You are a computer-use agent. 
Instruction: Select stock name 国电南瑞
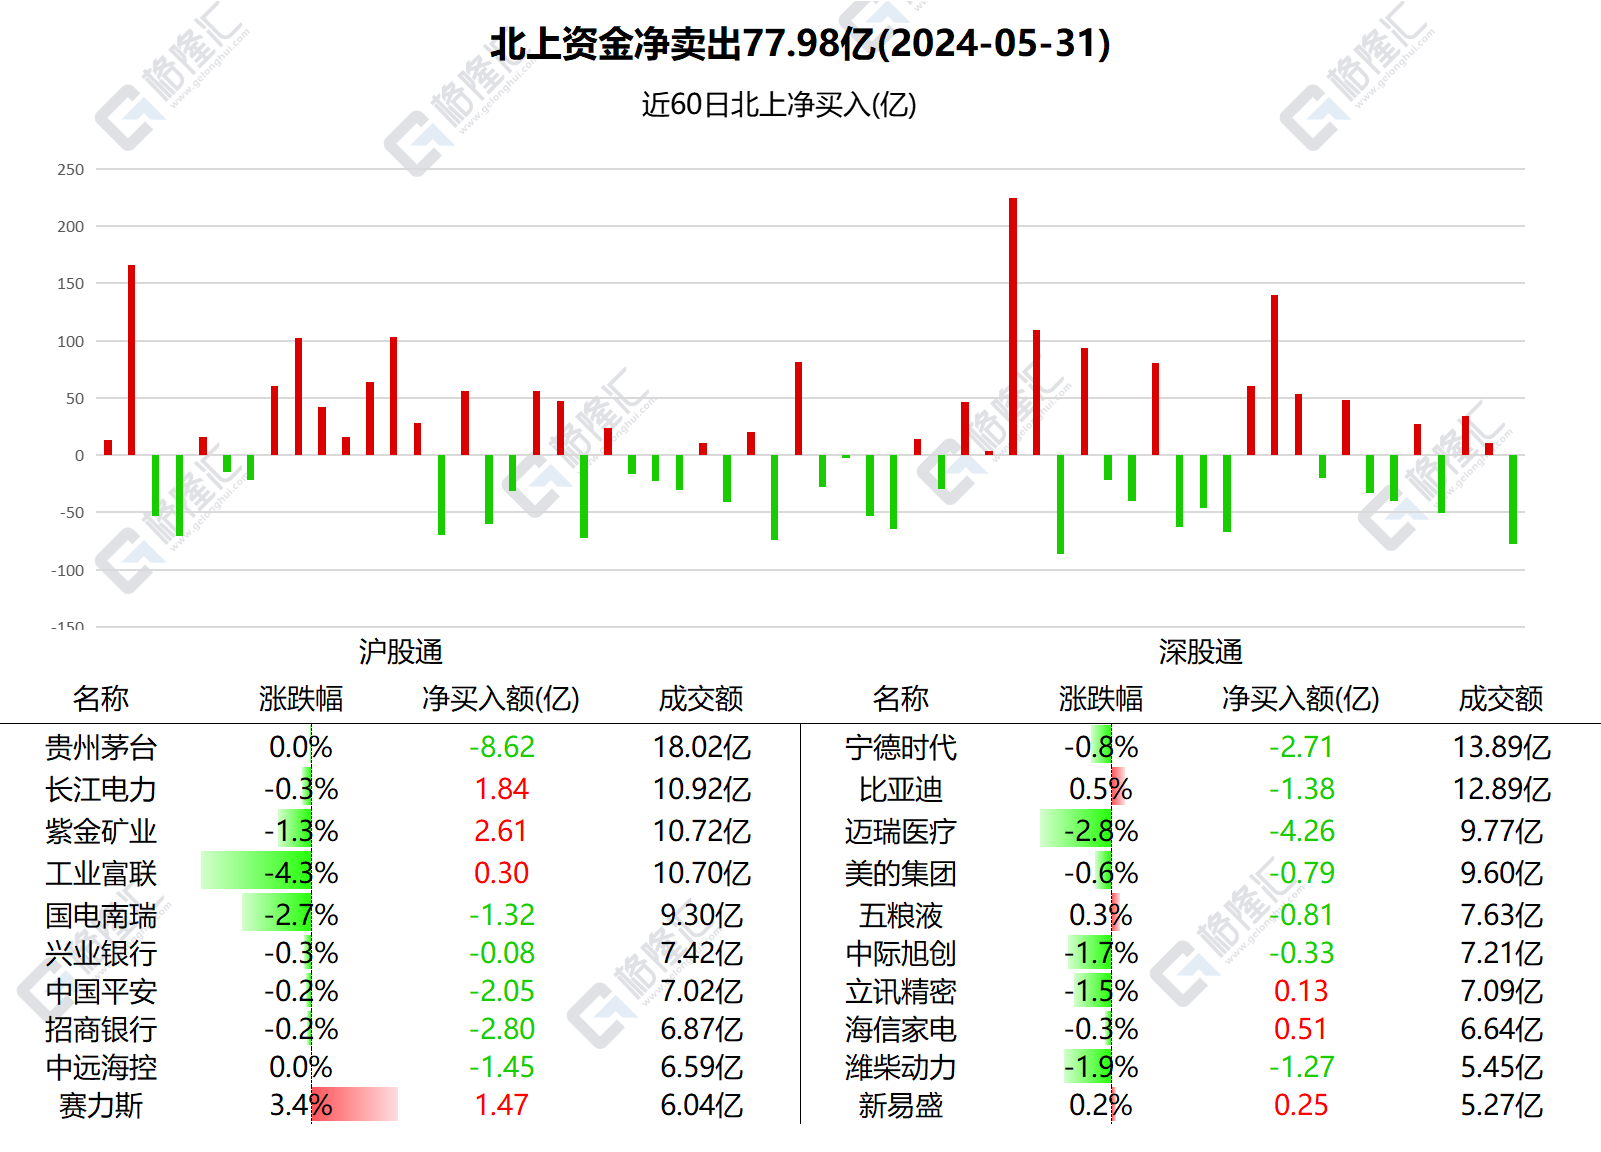click(101, 915)
